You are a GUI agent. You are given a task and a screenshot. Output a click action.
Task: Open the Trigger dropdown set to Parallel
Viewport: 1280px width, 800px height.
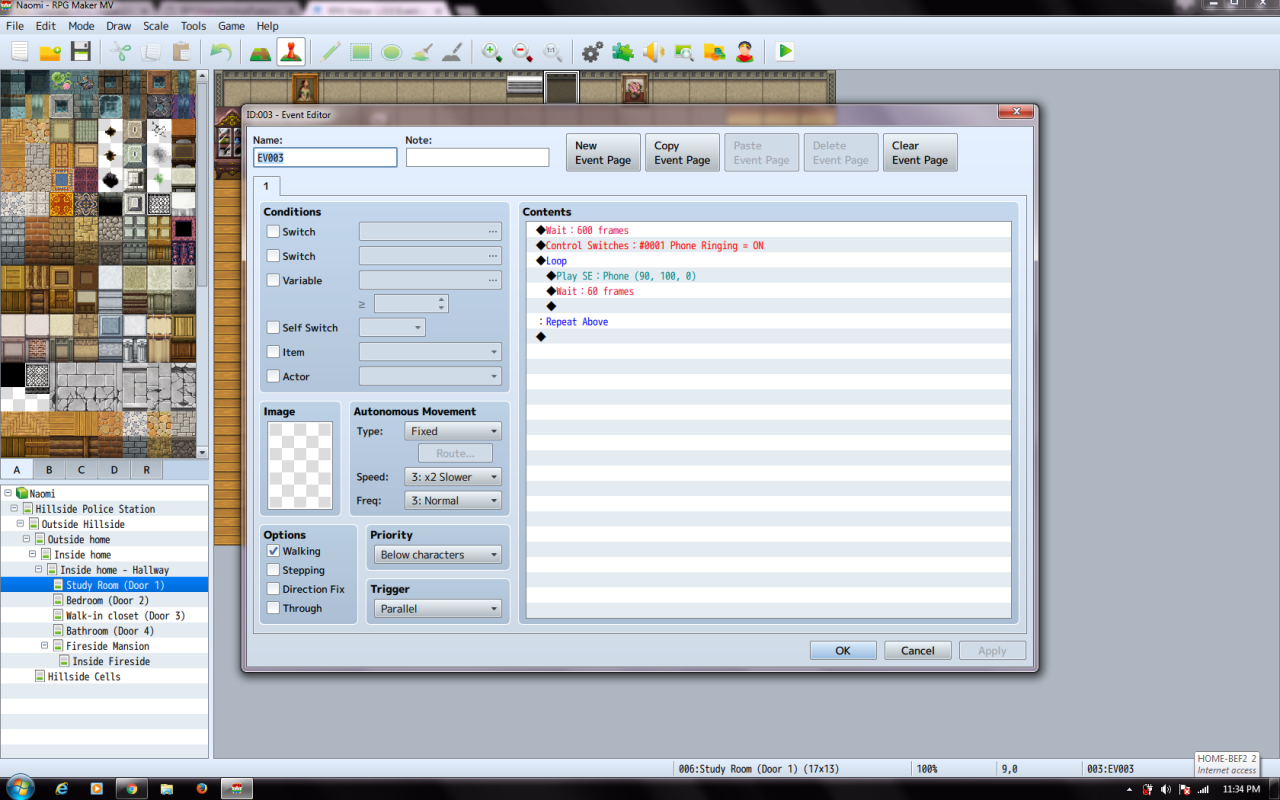pos(438,609)
